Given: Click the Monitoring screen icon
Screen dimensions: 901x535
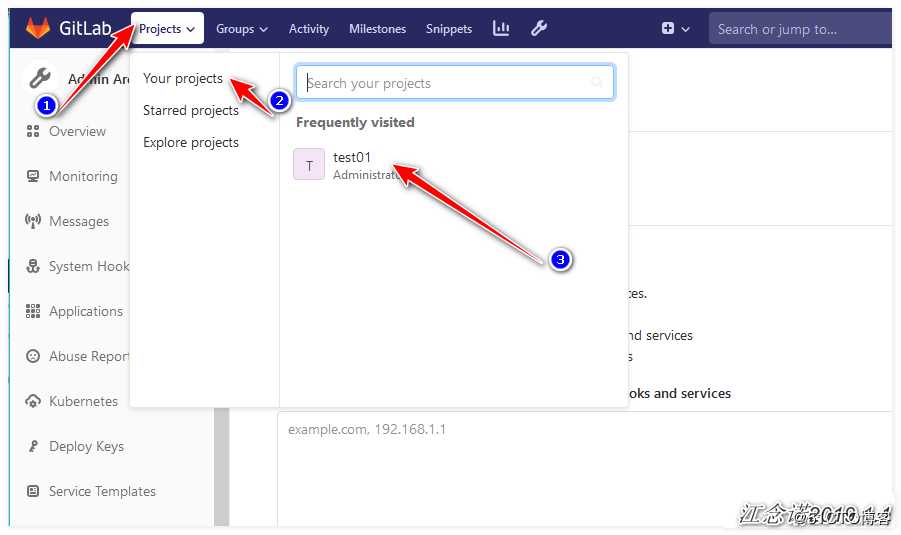Looking at the screenshot, I should [x=33, y=176].
